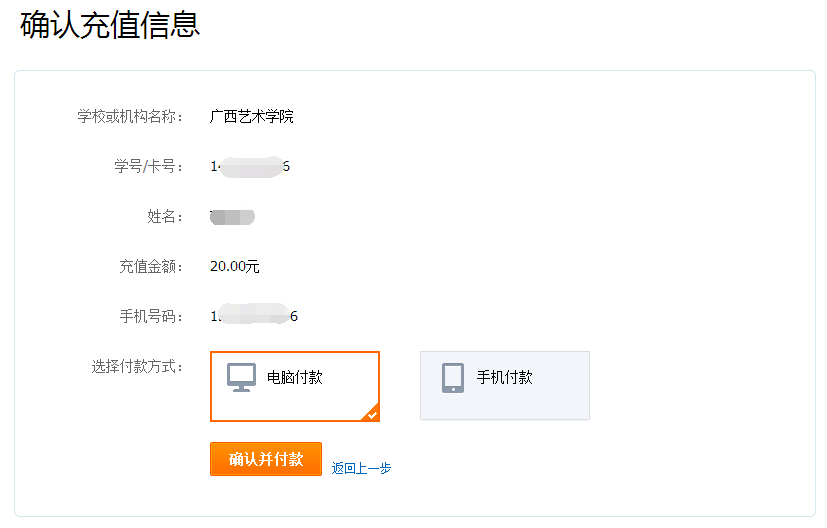827x528 pixels.
Task: Click the blurred phone number value
Action: [254, 316]
